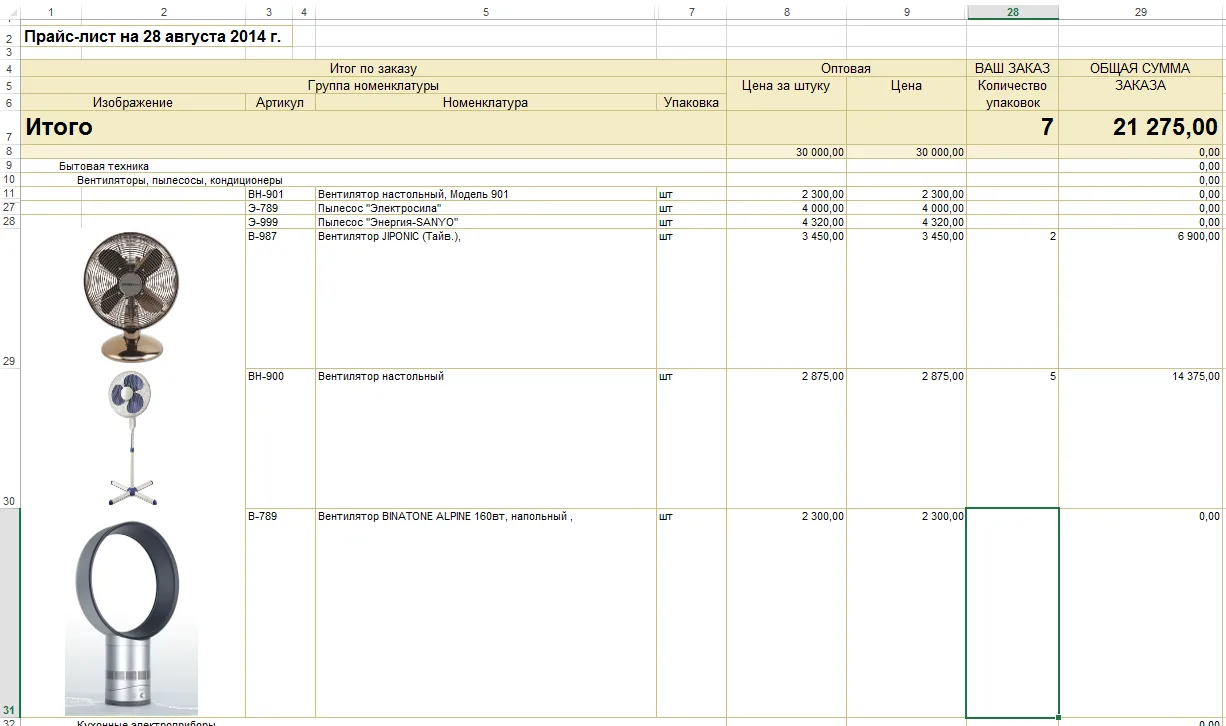Click the 'Оптовая' header cell
Screen dimensions: 1226x726
point(846,69)
